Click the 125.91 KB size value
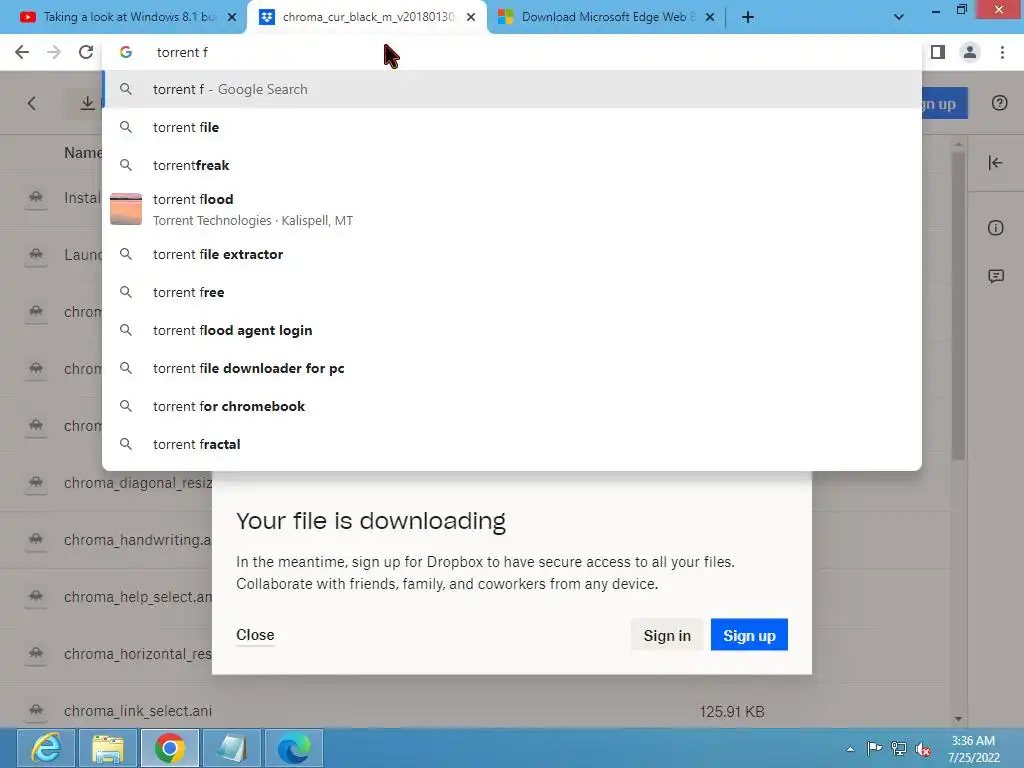The width and height of the screenshot is (1024, 768). [731, 711]
